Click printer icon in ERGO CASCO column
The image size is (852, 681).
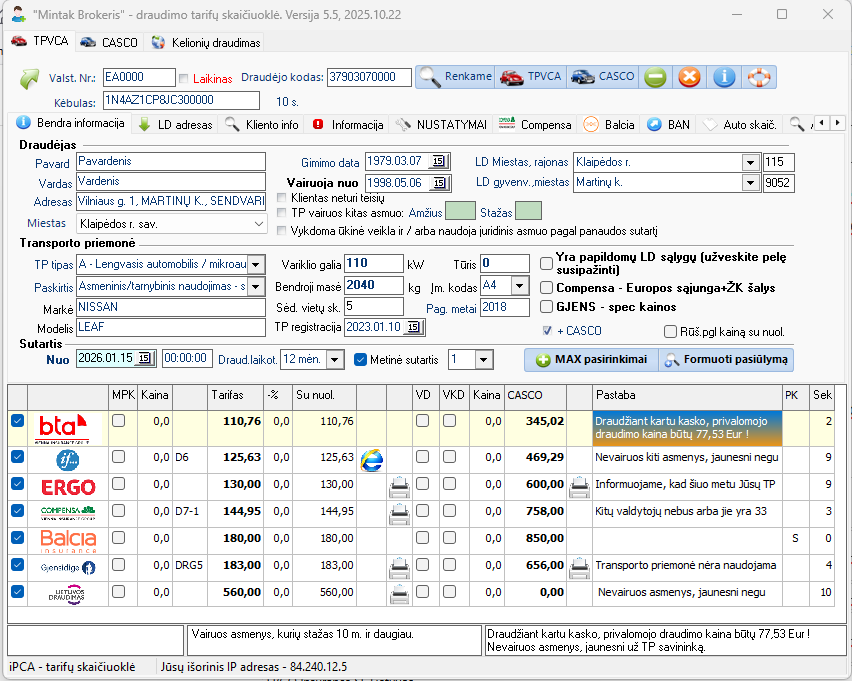[x=579, y=487]
